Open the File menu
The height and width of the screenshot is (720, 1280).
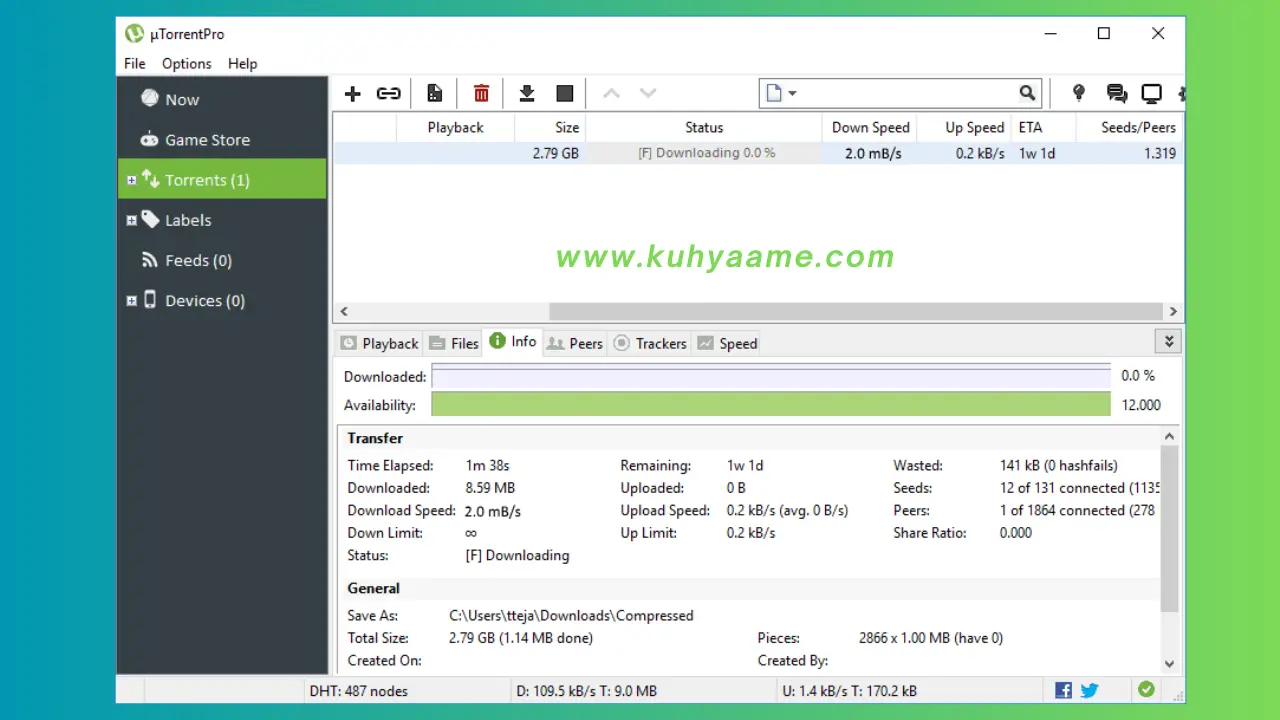(134, 63)
